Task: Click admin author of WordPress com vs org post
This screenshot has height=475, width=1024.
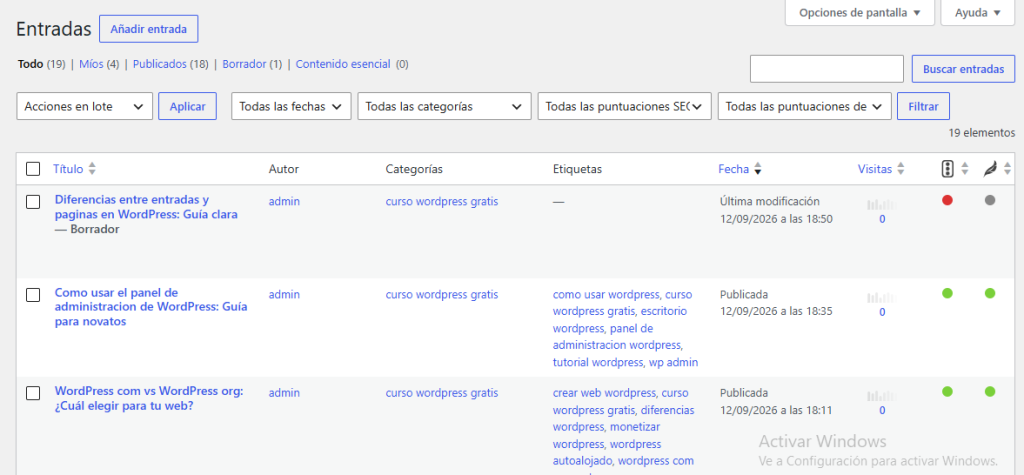Action: click(x=284, y=393)
